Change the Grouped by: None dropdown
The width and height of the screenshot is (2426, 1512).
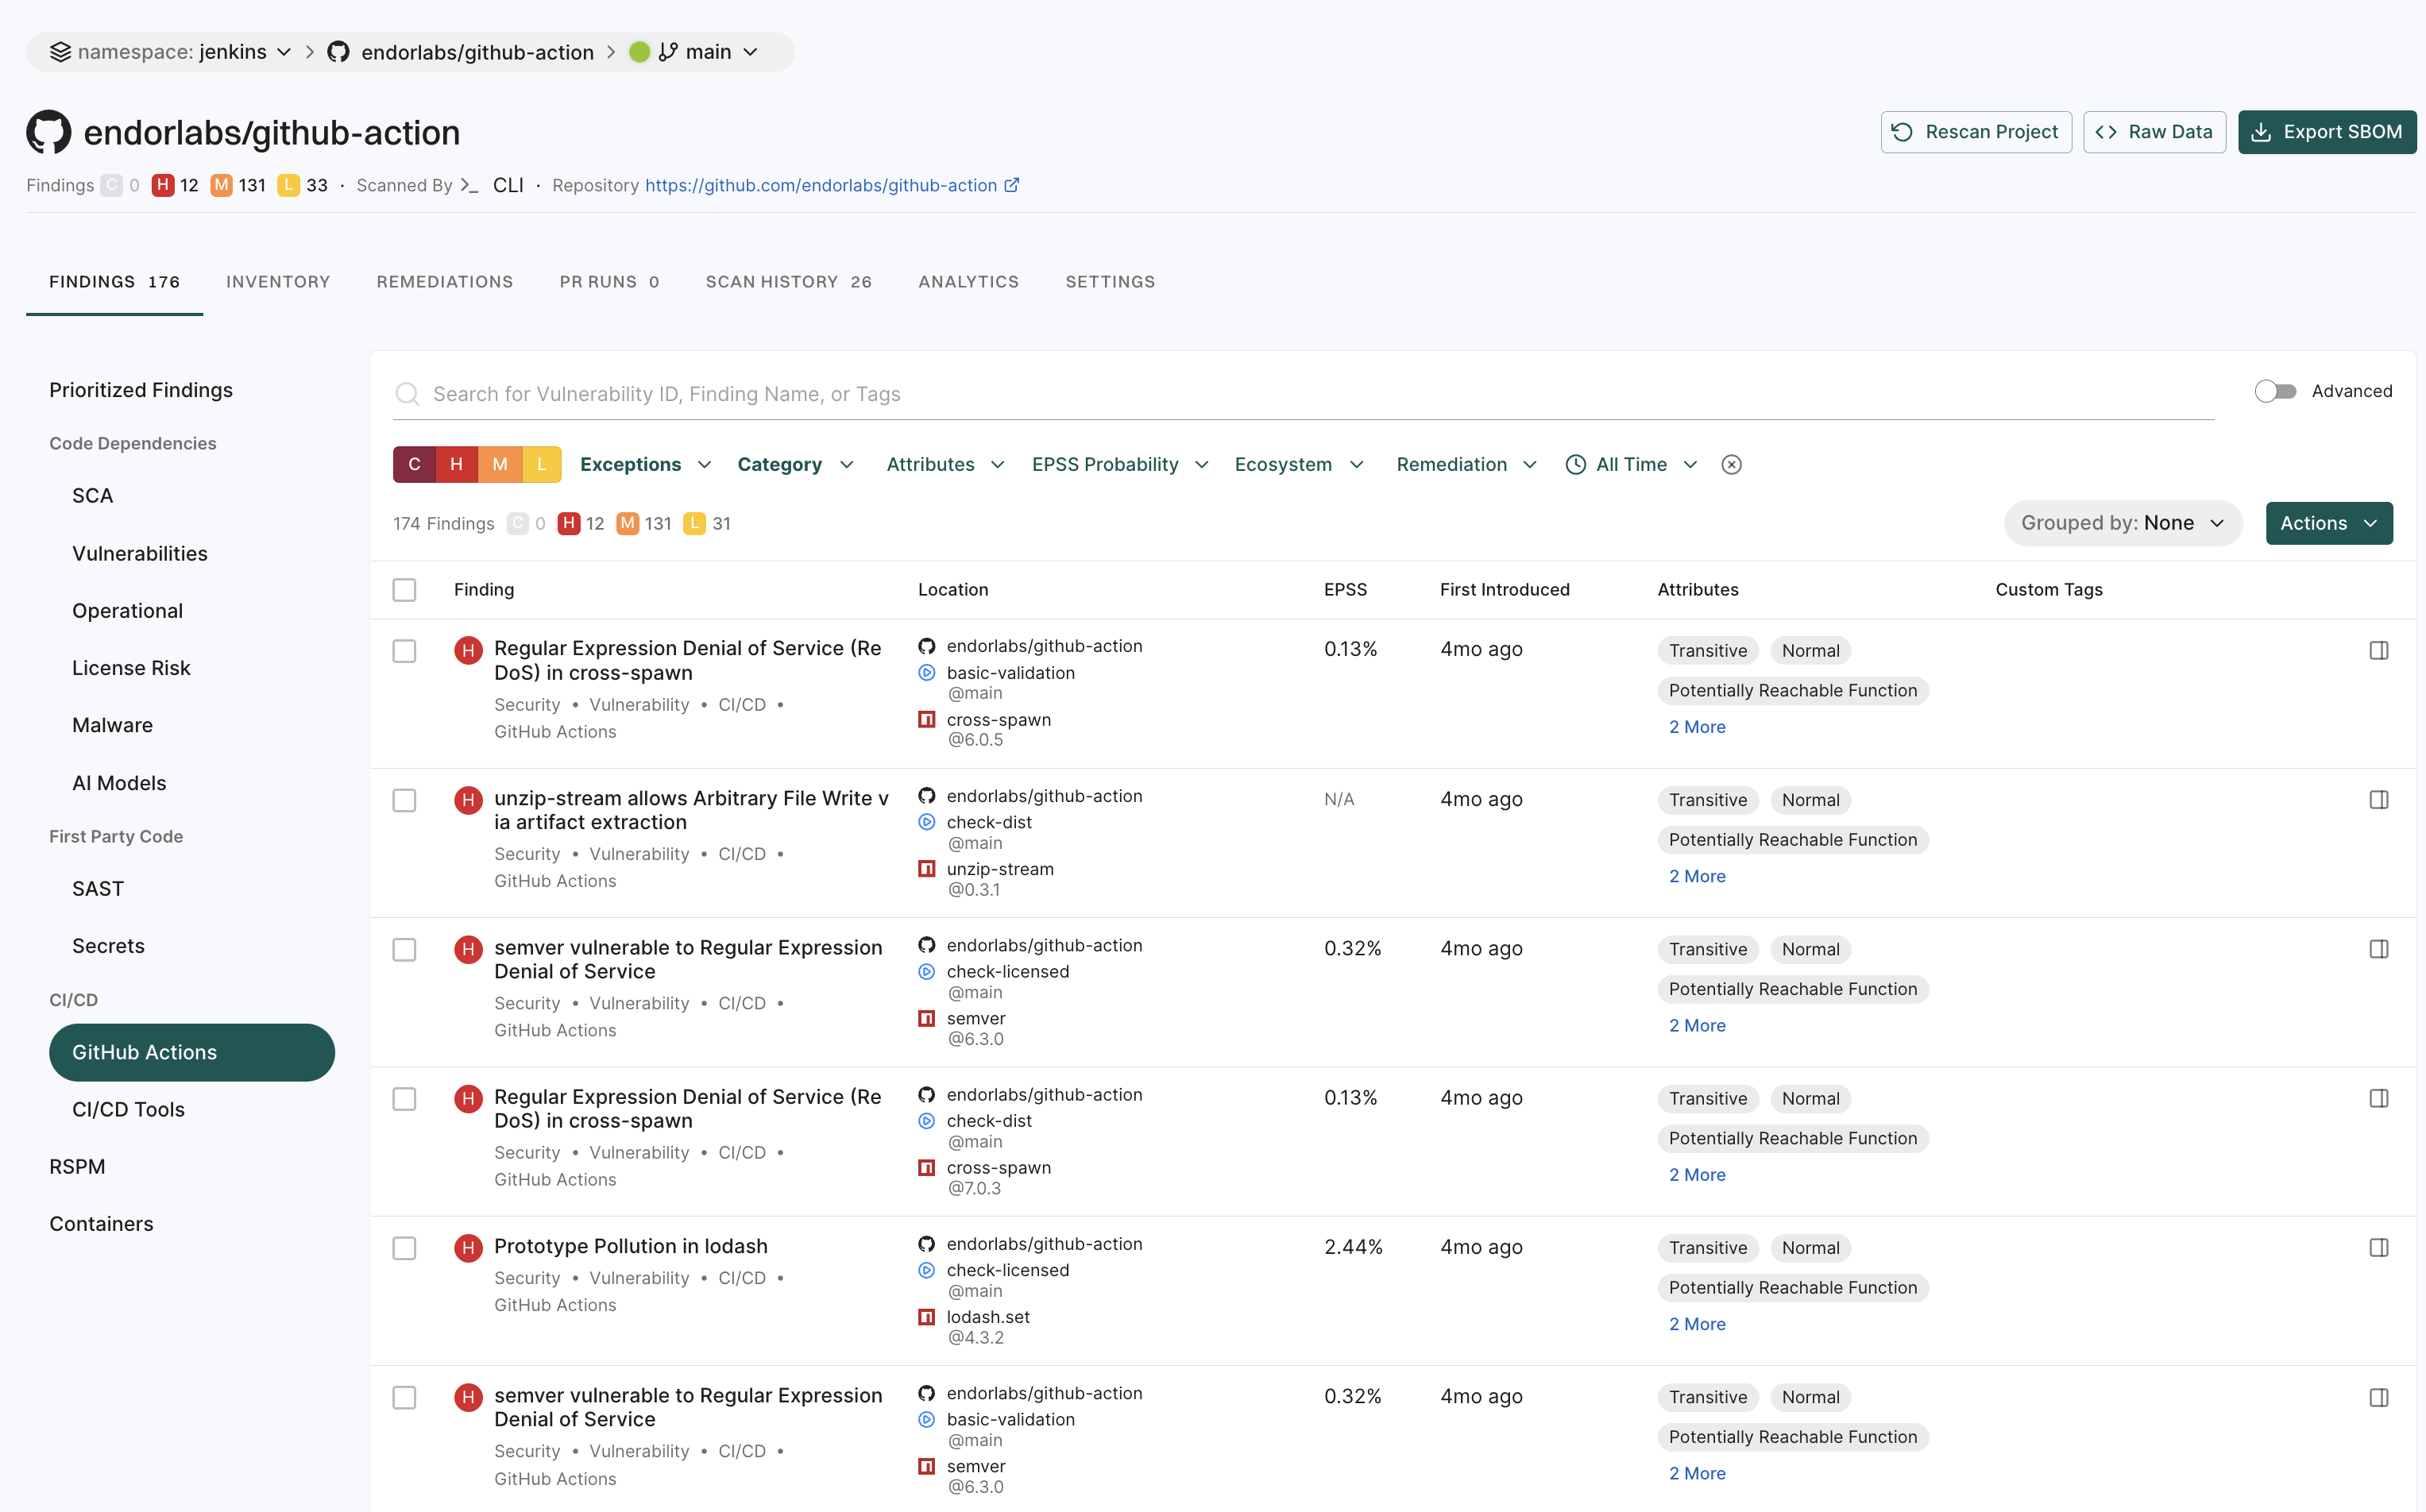point(2122,523)
